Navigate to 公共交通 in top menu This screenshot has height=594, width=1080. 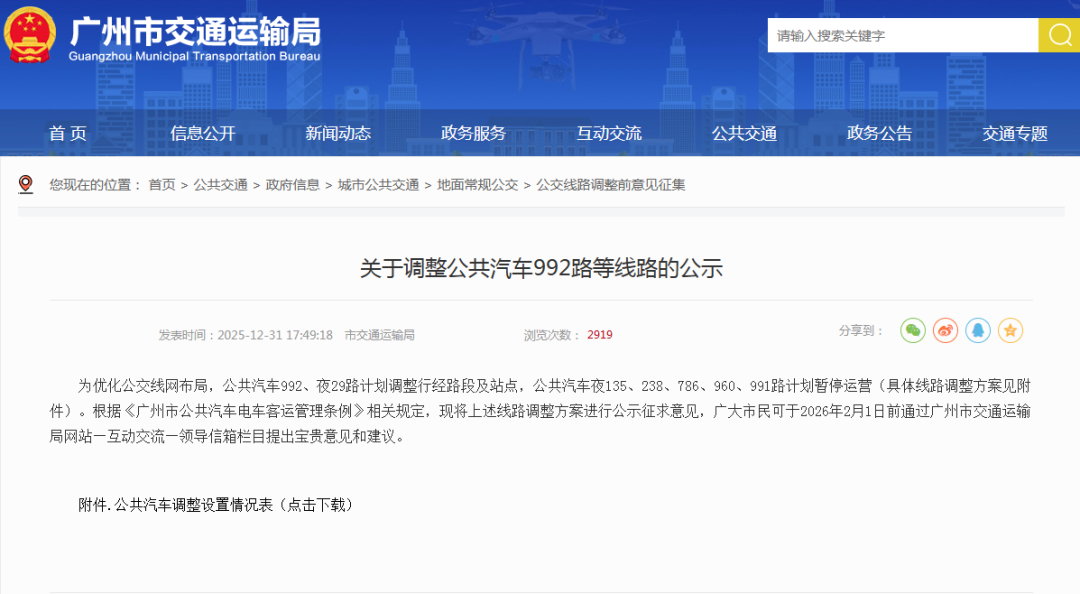(744, 133)
